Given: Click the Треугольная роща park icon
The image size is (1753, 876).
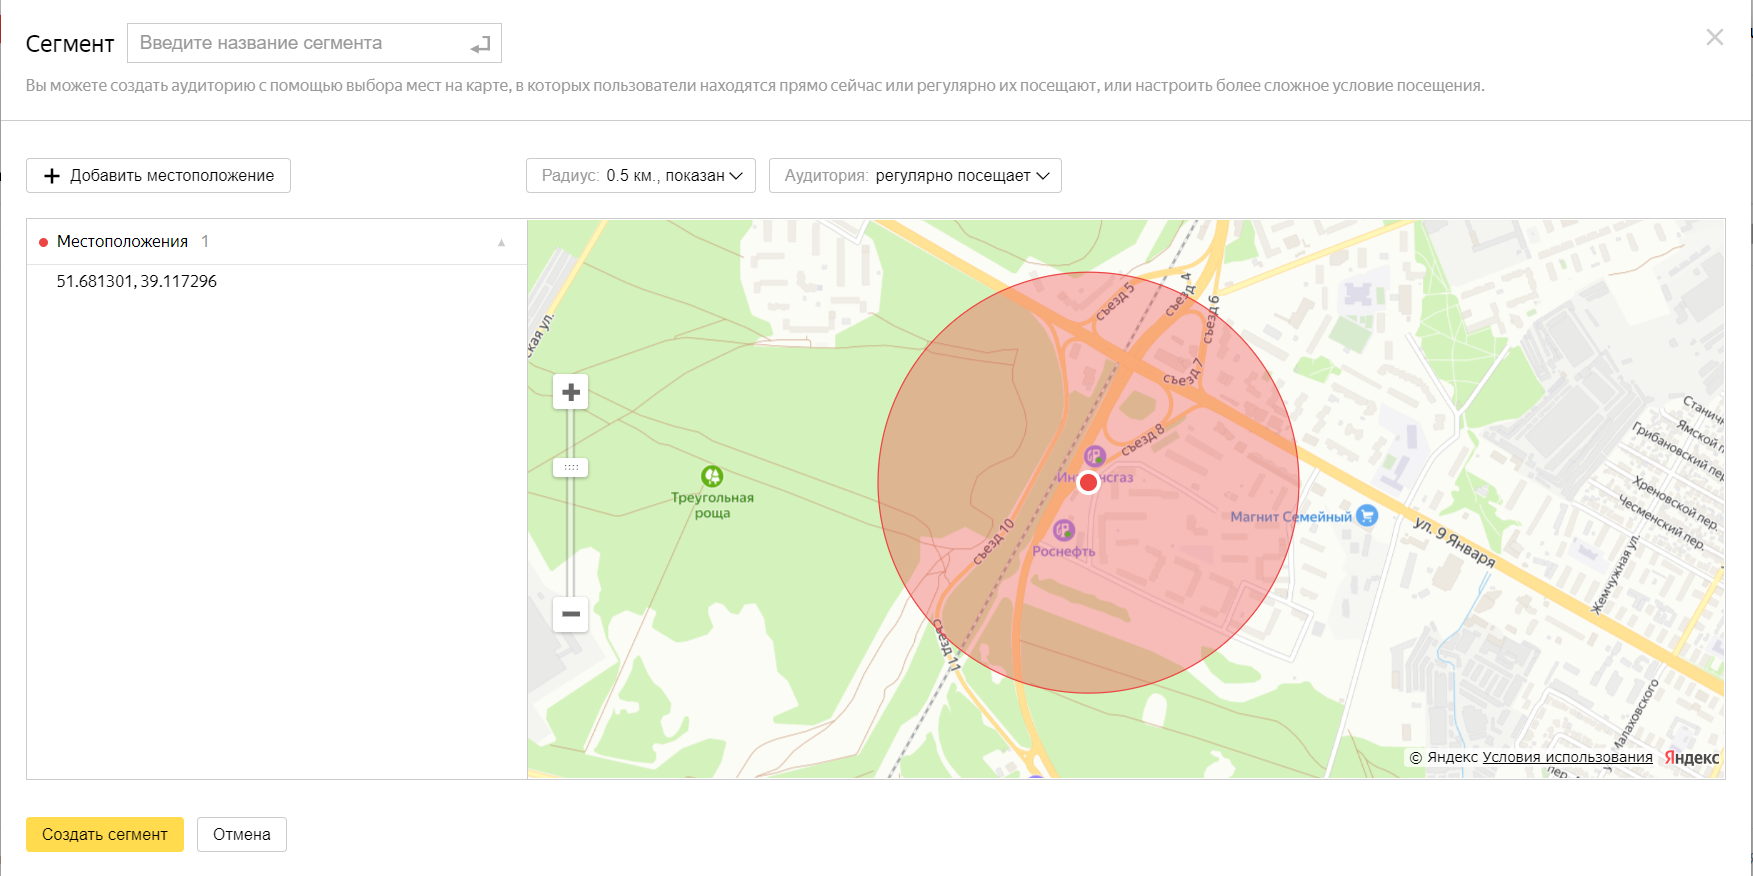Looking at the screenshot, I should tap(712, 476).
